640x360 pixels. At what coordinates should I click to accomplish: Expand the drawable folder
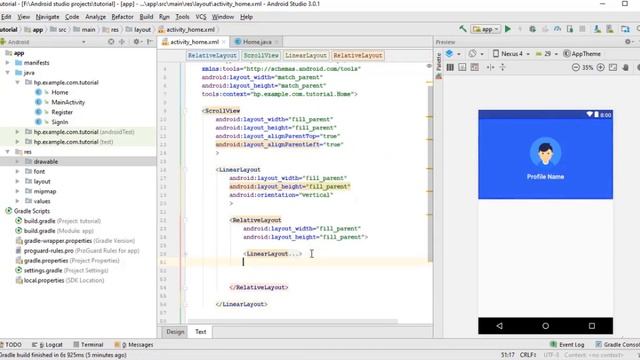coord(18,162)
